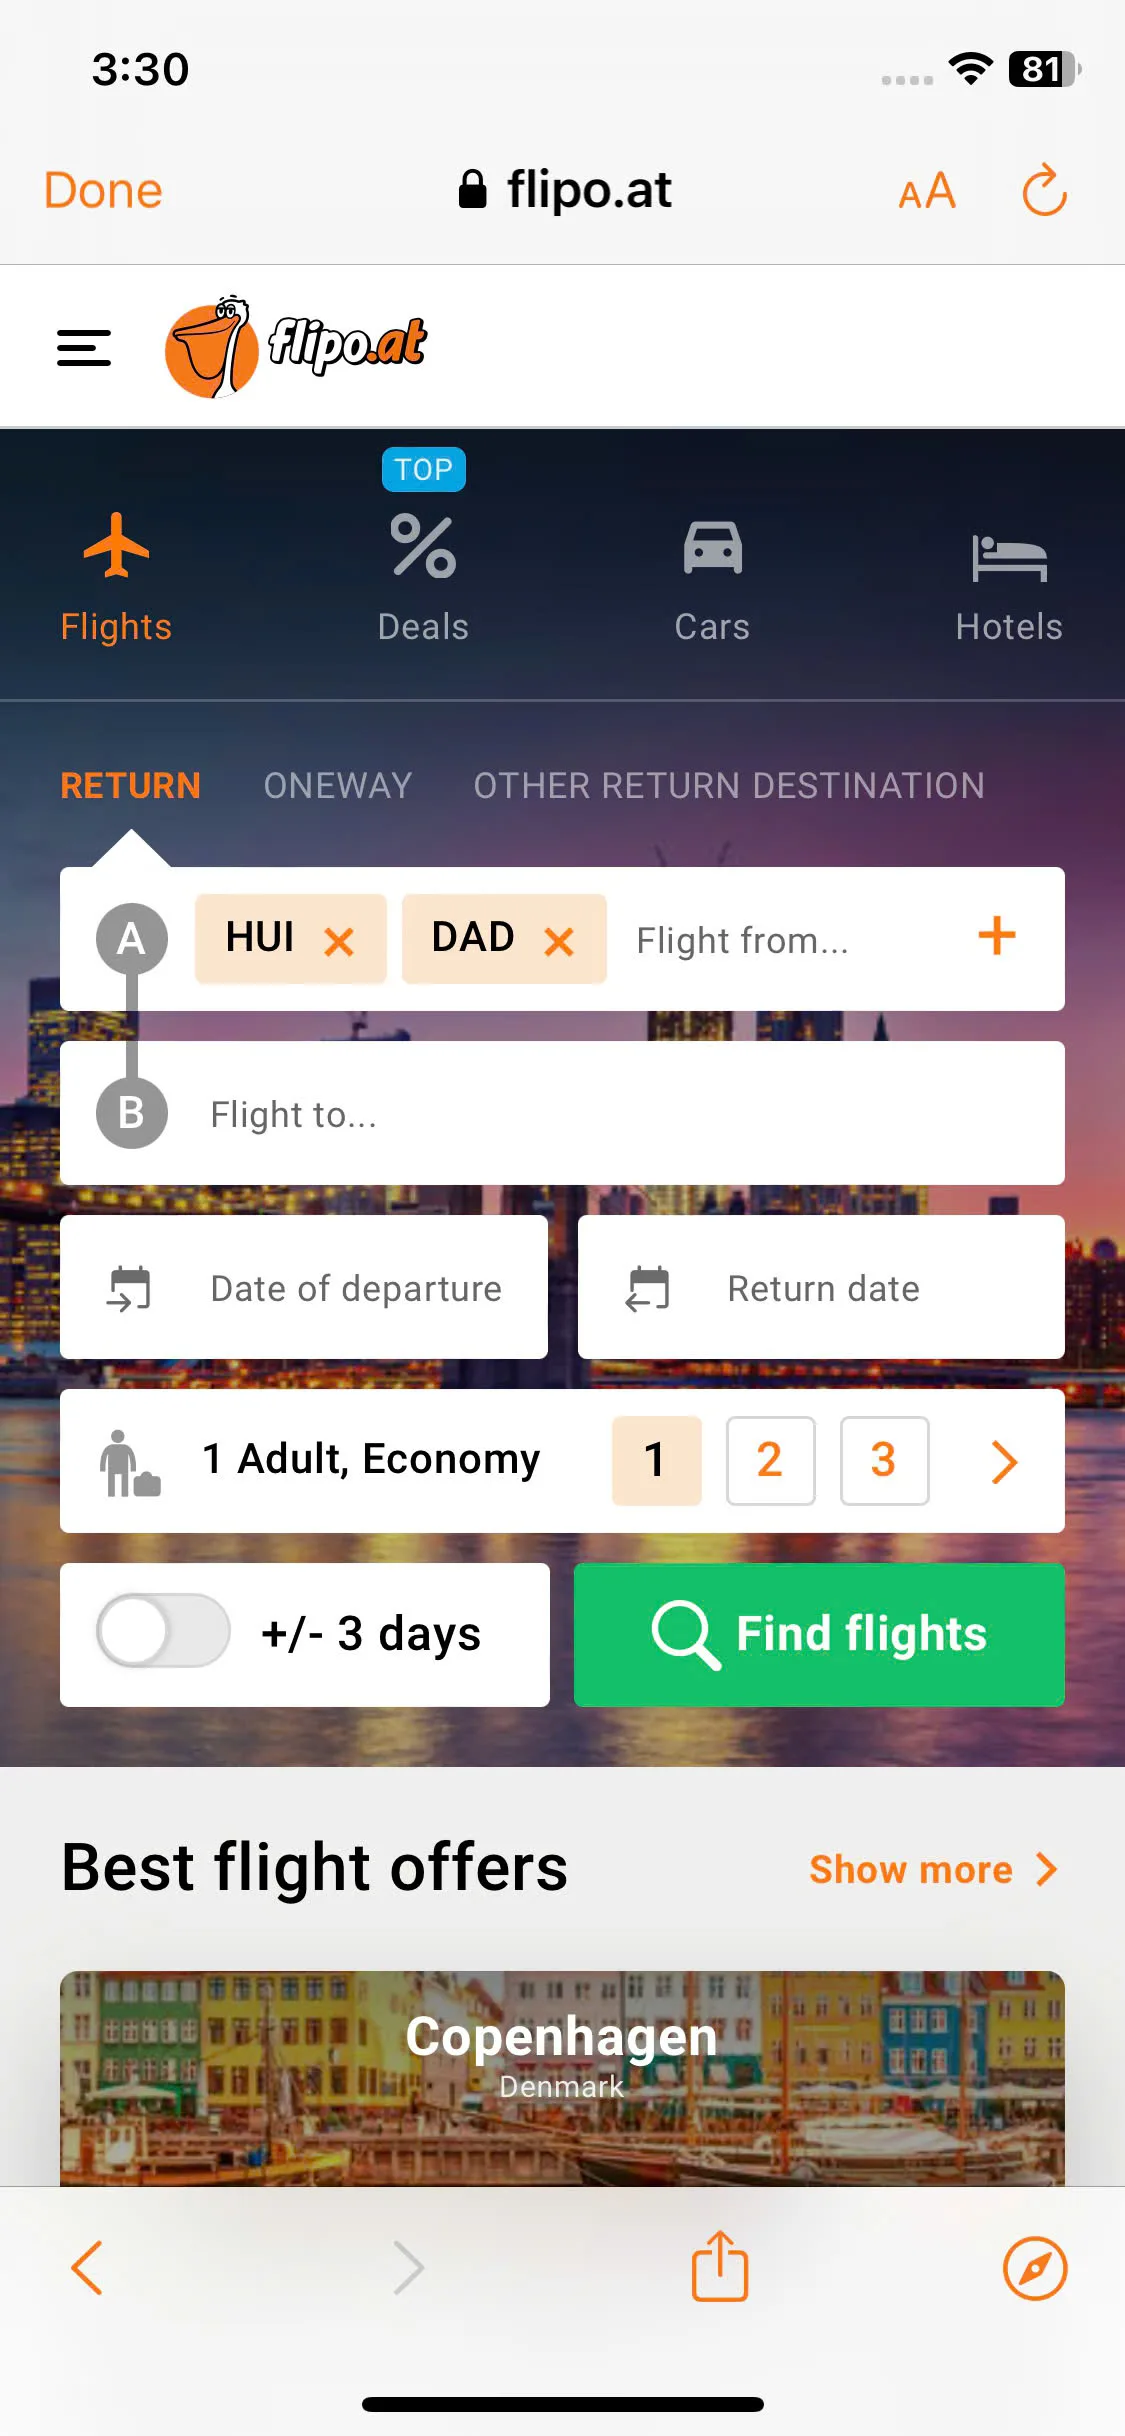1125x2436 pixels.
Task: Open the hamburger menu icon
Action: pos(84,348)
